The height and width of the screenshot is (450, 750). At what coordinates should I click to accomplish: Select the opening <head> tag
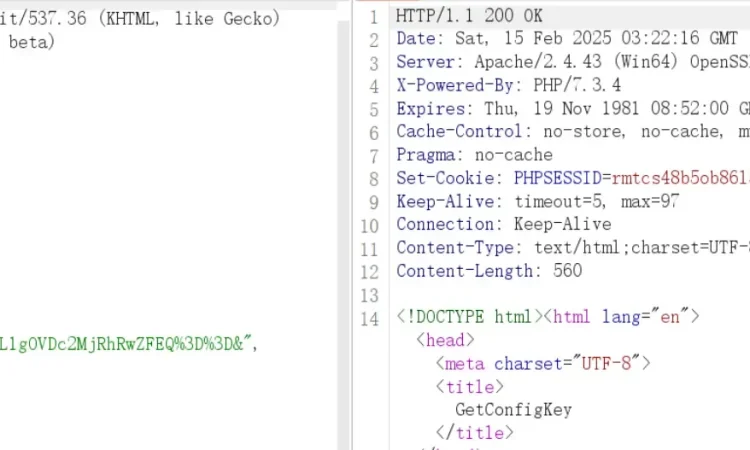click(445, 340)
